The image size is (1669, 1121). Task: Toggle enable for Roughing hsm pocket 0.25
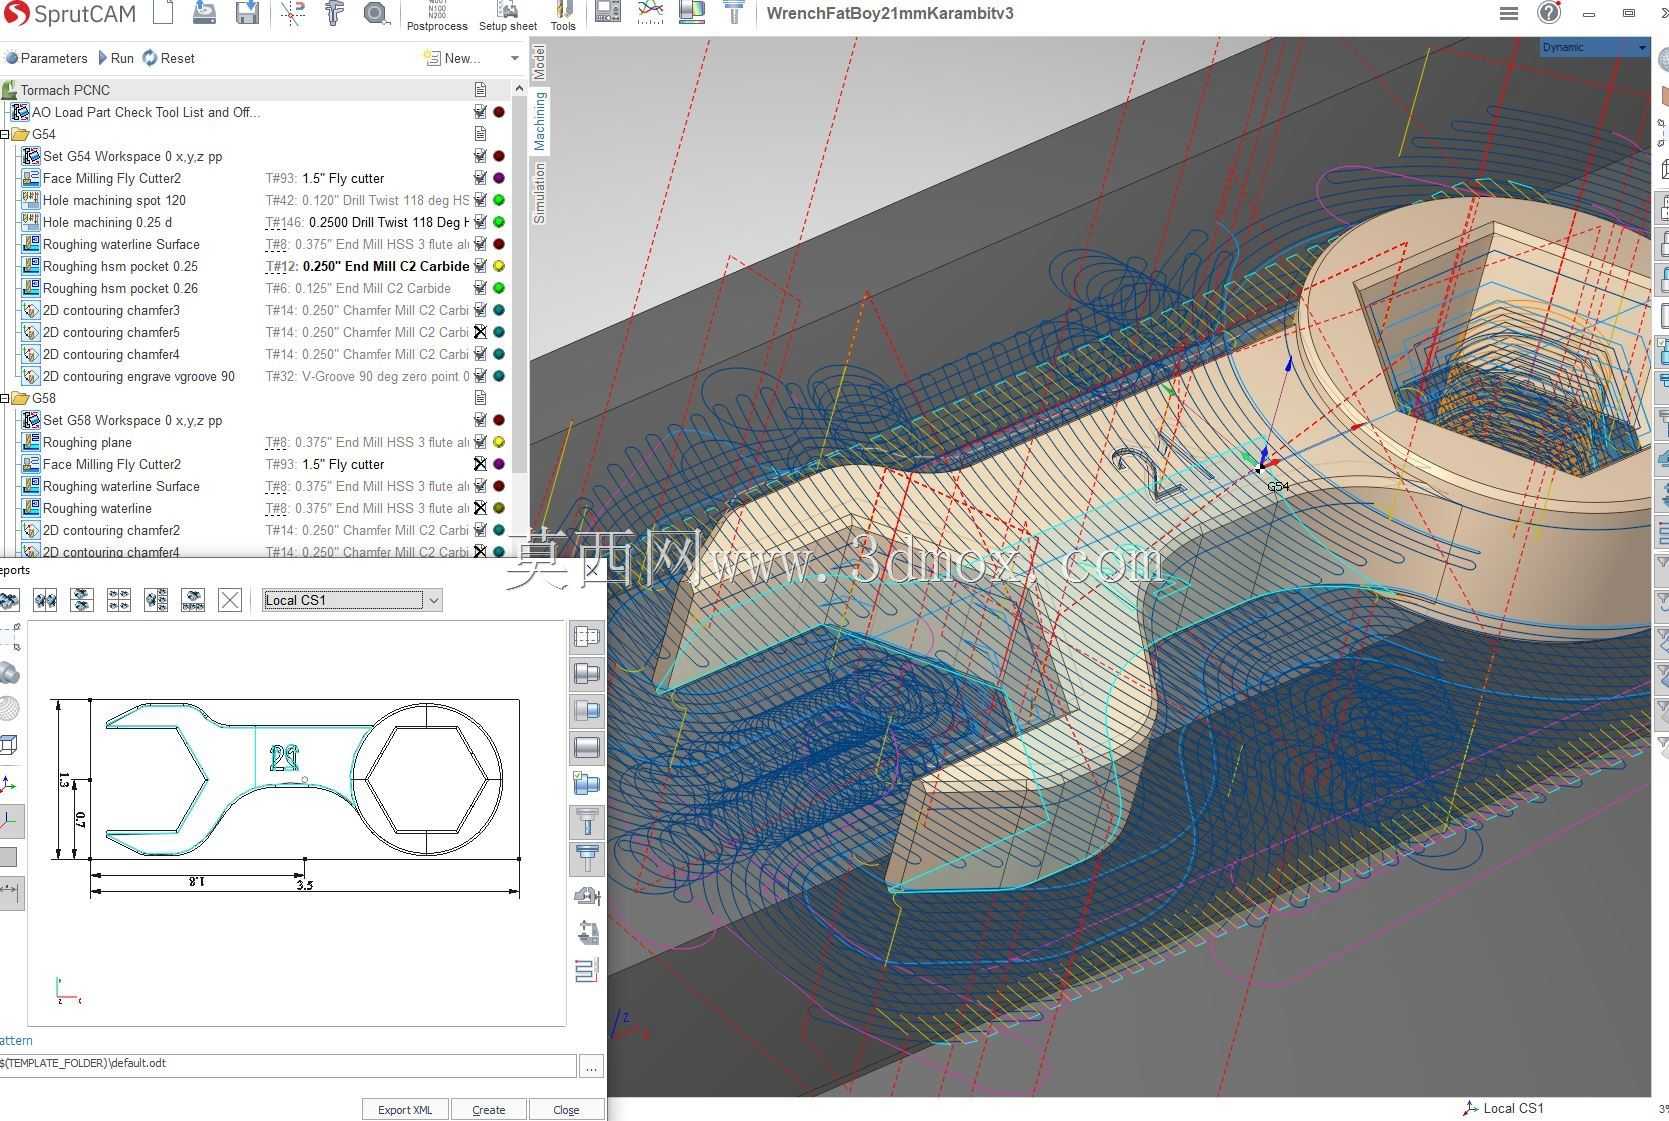click(x=480, y=266)
